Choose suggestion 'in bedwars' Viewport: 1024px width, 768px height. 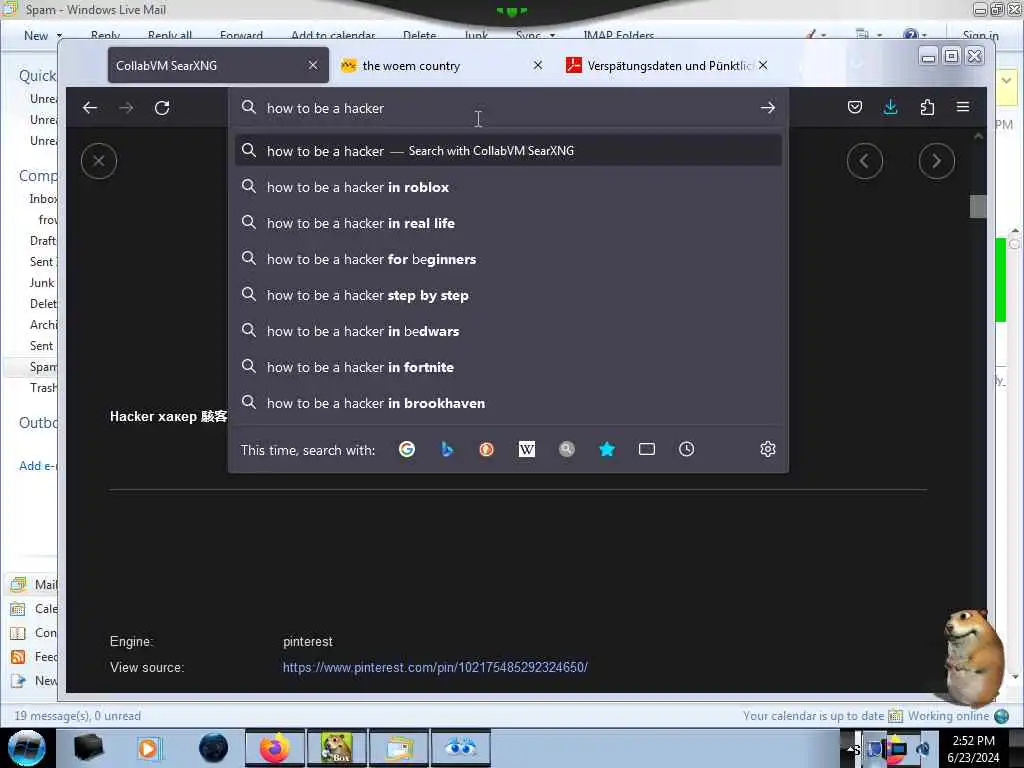click(508, 331)
